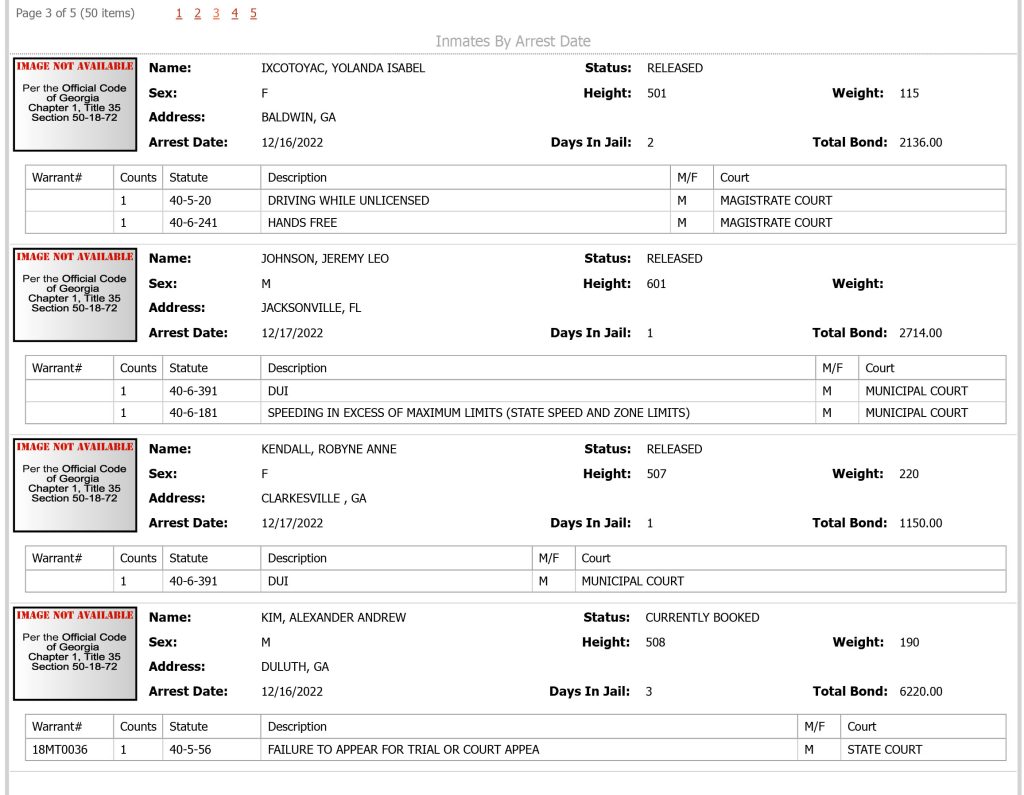1024x795 pixels.
Task: Open page 5 of results
Action: pos(253,14)
